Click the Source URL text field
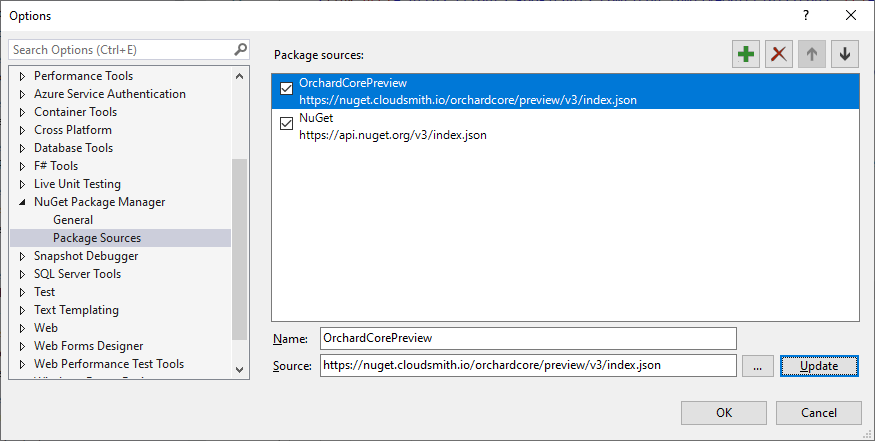 (528, 366)
